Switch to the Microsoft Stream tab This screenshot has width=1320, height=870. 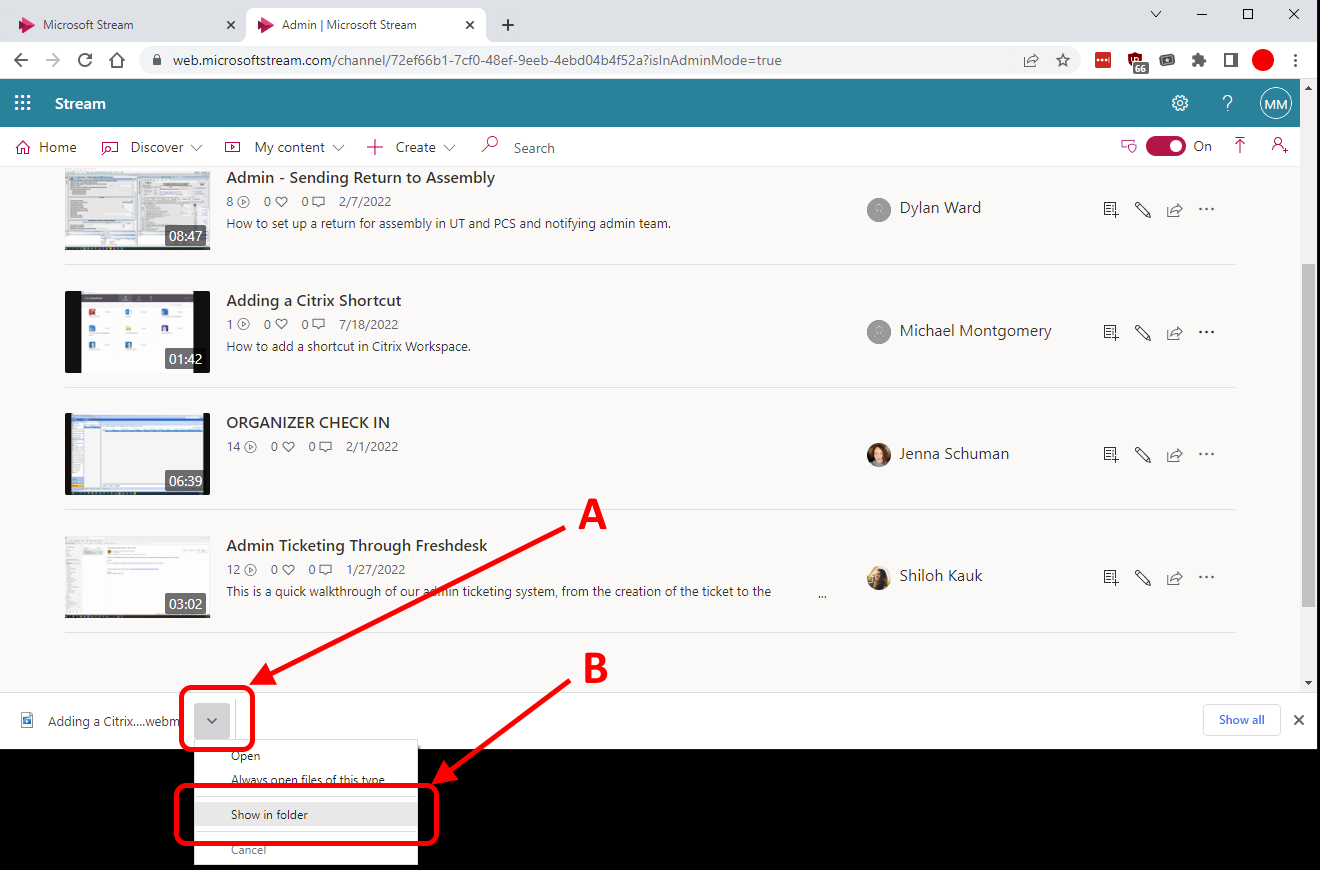(126, 24)
